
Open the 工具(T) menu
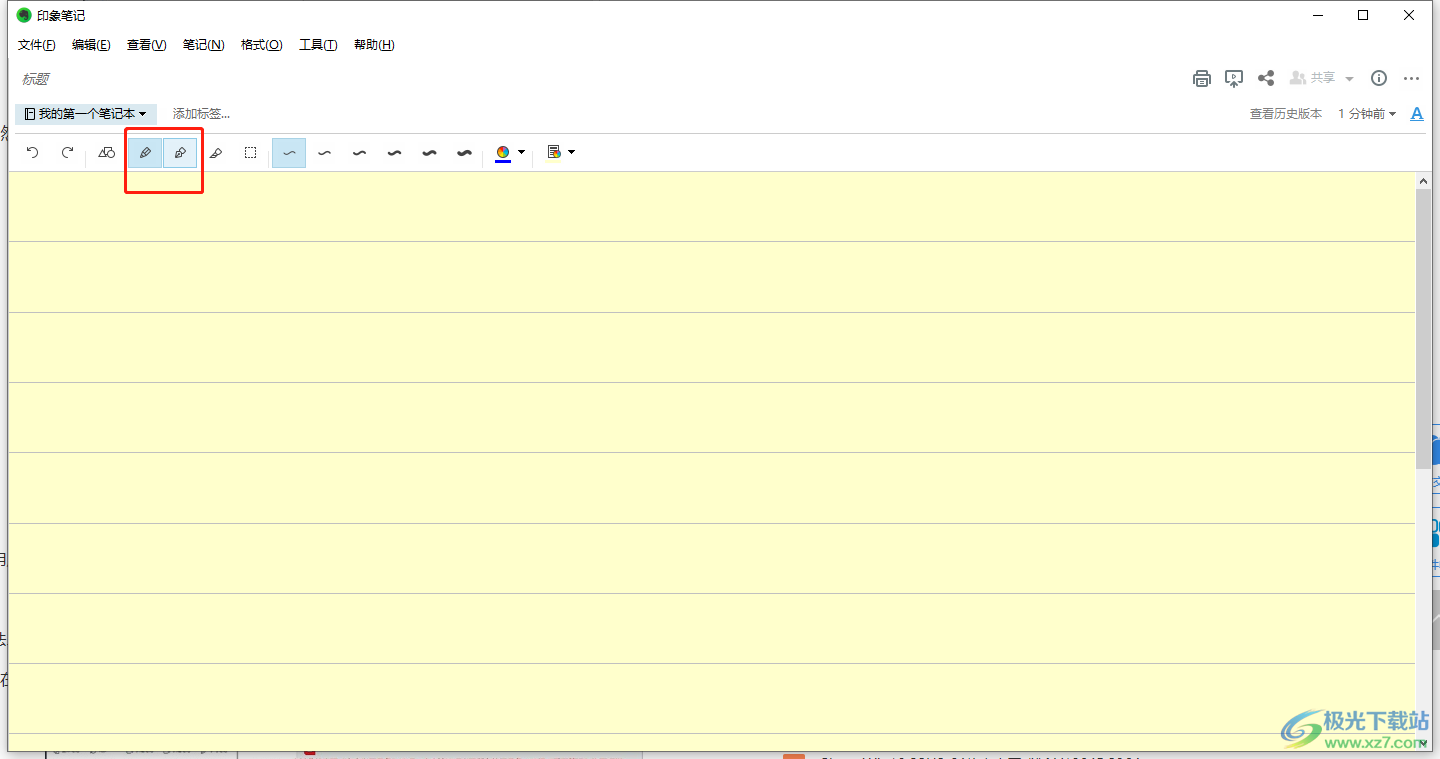coord(318,45)
